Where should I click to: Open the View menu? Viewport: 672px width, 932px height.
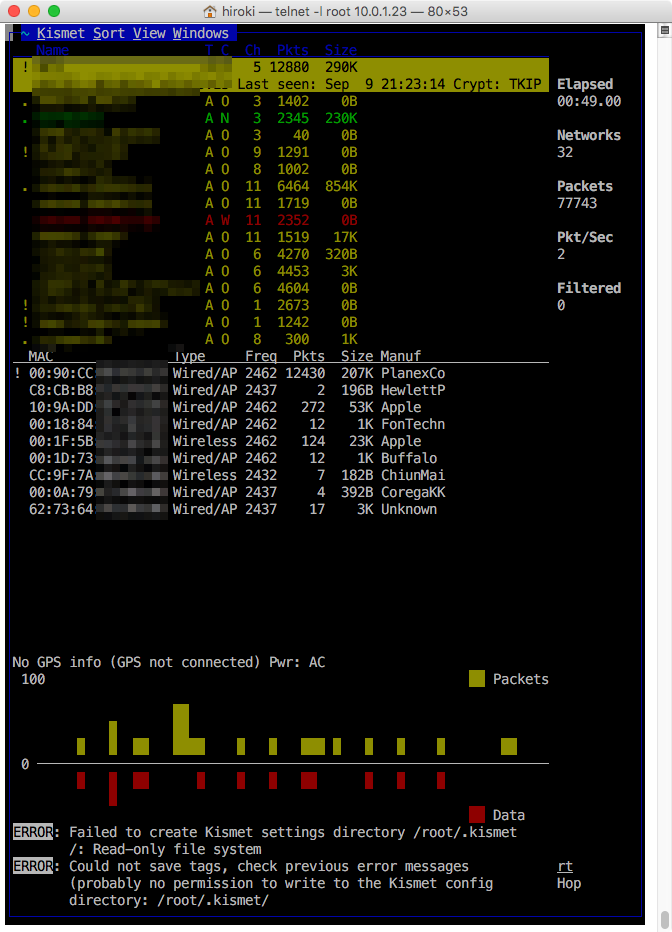[x=149, y=33]
